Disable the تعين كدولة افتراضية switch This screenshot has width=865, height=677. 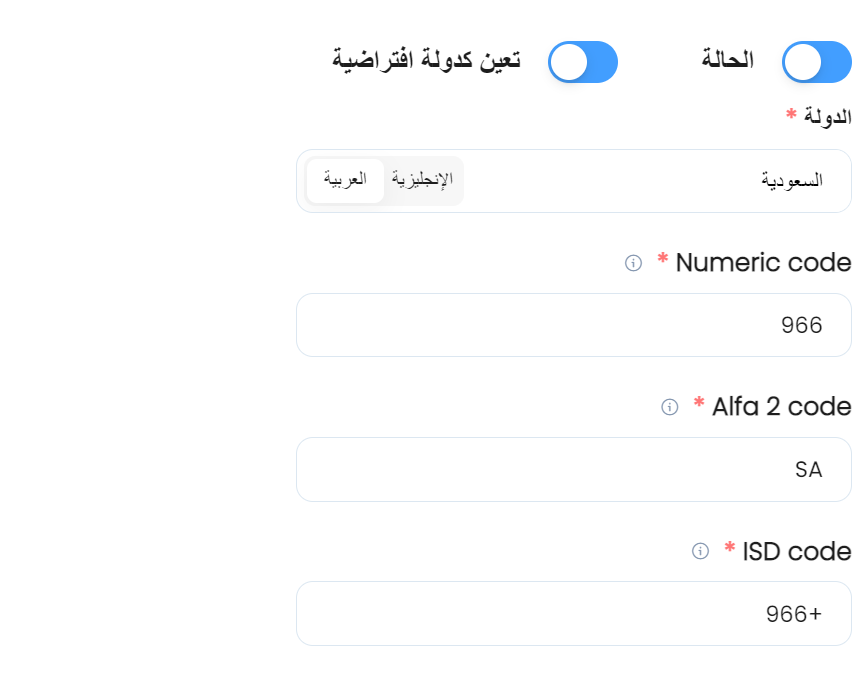tap(583, 62)
